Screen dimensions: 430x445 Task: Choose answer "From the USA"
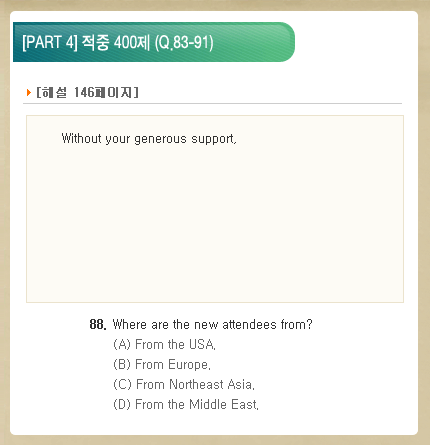click(x=175, y=344)
